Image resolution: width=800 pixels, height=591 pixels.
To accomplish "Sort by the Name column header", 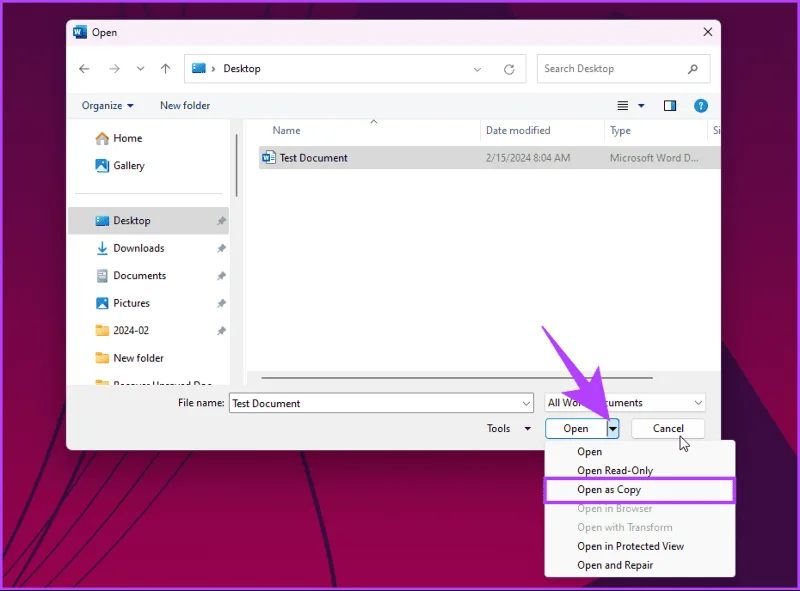I will tap(286, 131).
